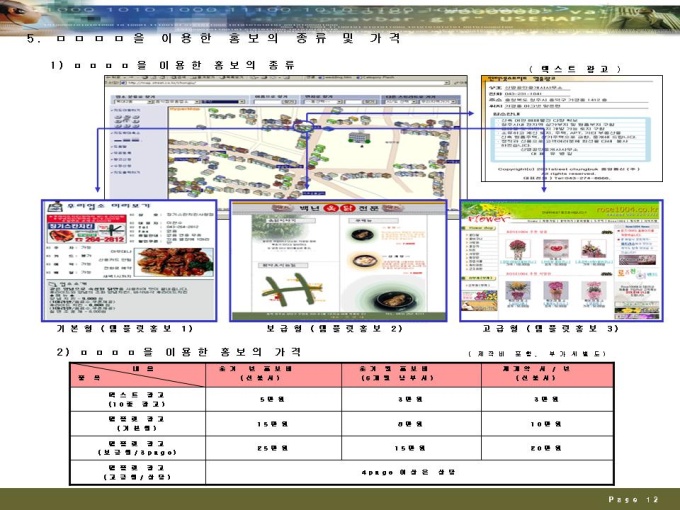Expand the browser address bar dropdown arrow
680x510 pixels.
pyautogui.click(x=447, y=82)
